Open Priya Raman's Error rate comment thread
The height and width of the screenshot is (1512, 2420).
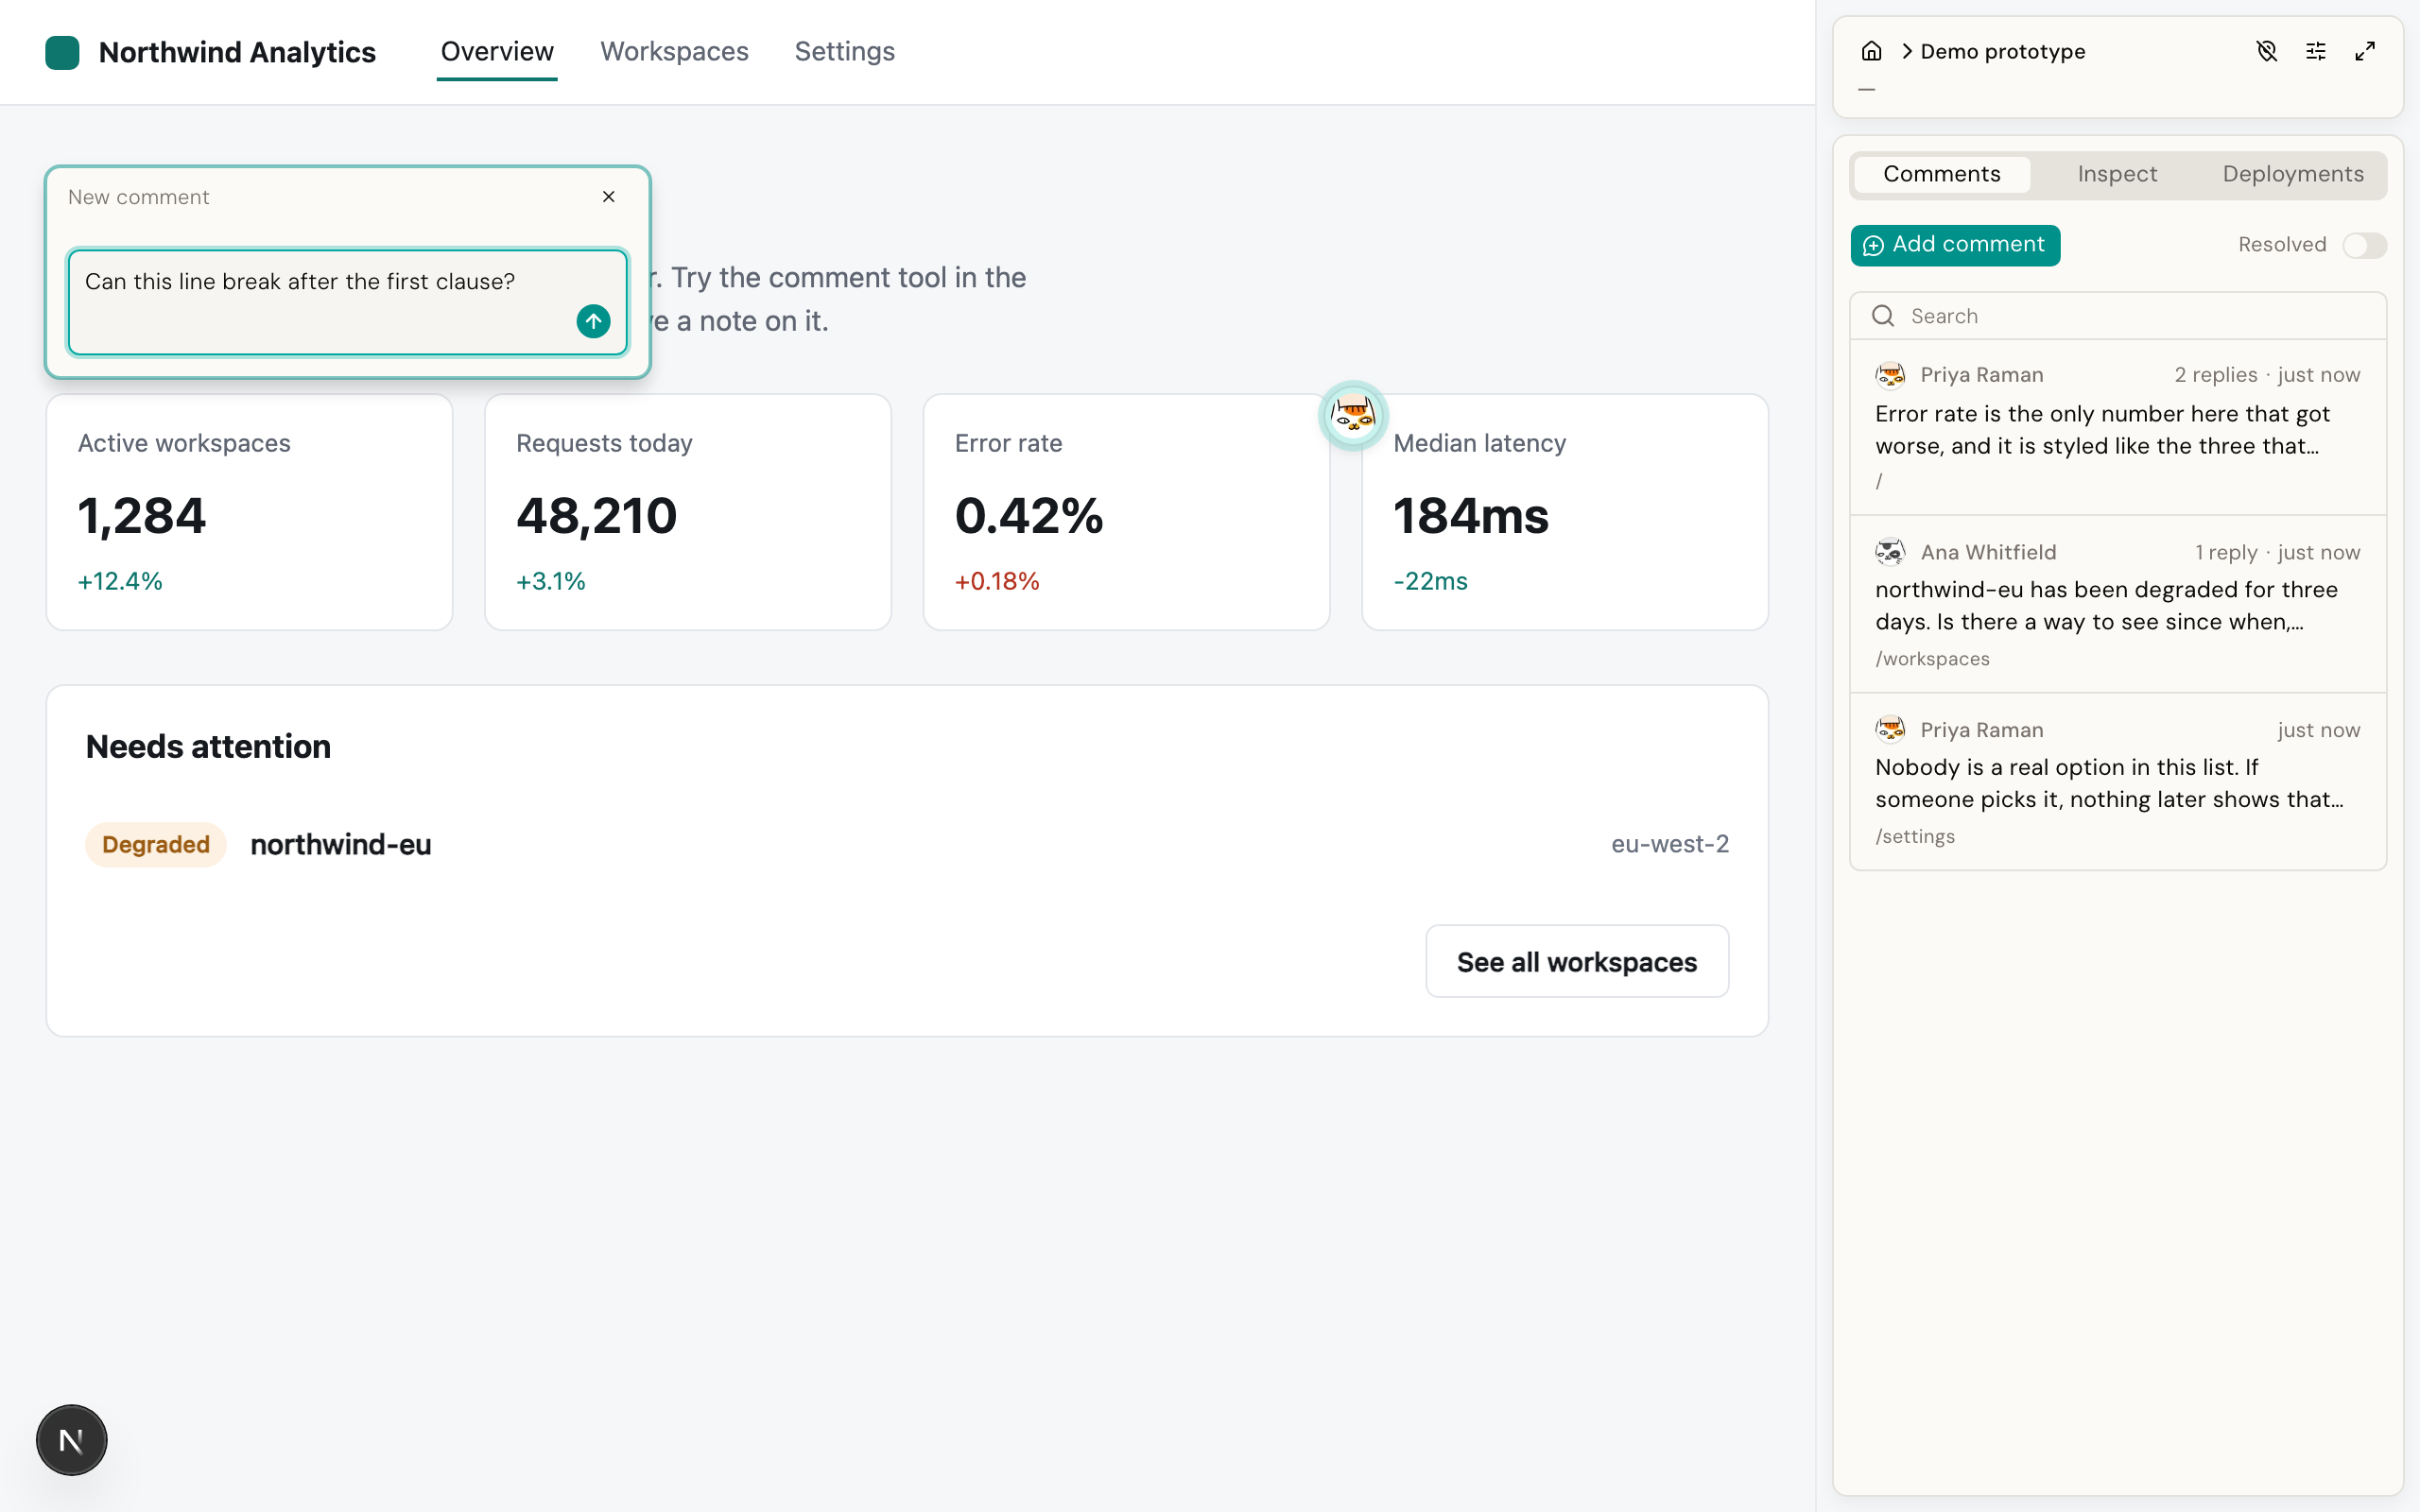click(x=2118, y=427)
